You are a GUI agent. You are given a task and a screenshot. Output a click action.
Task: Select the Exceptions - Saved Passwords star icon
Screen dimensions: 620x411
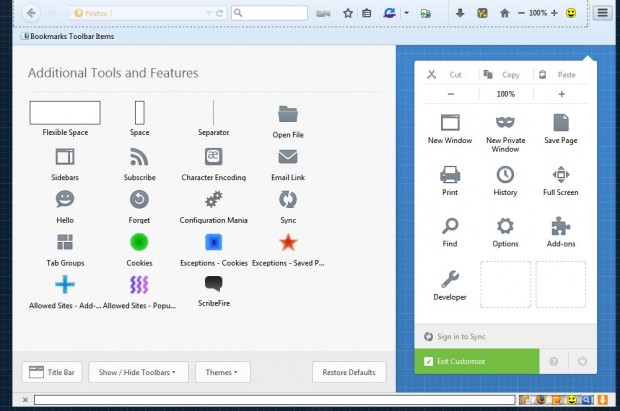click(288, 242)
